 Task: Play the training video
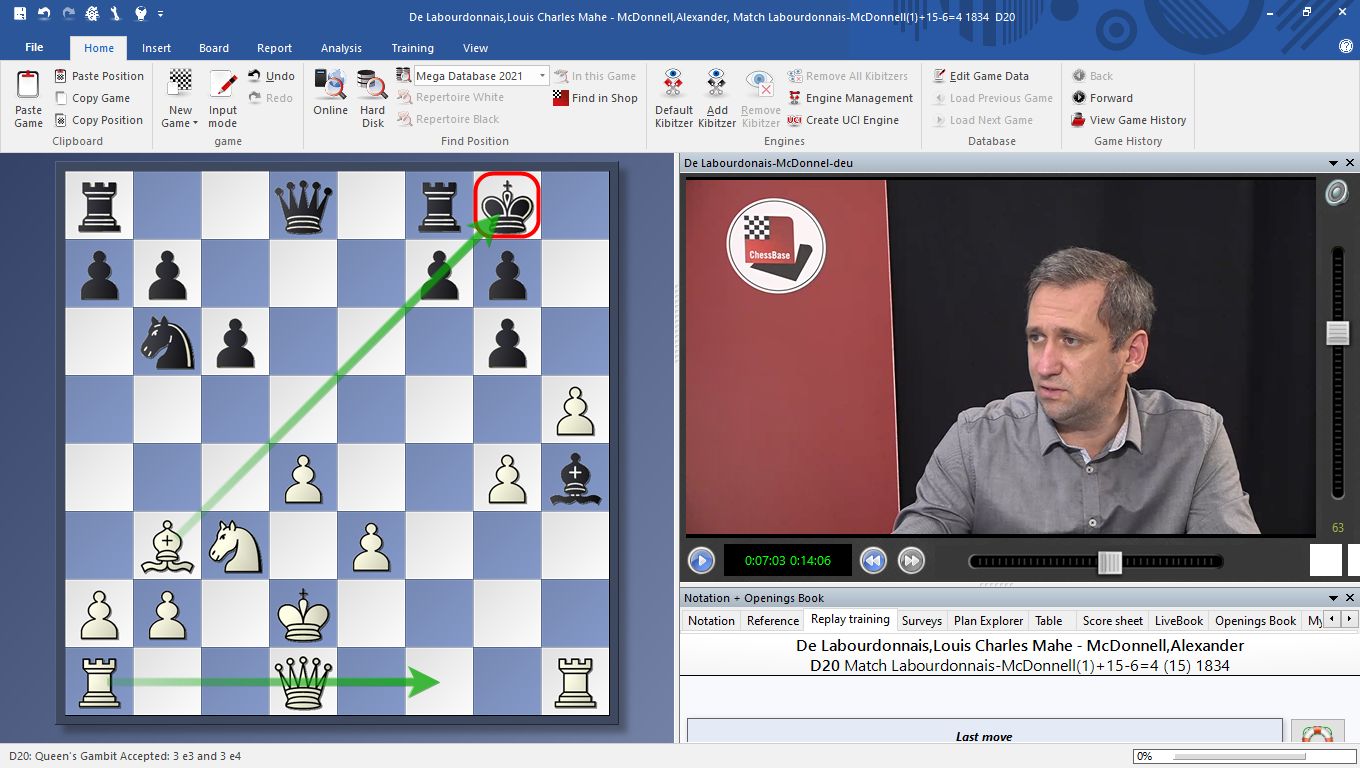click(x=701, y=560)
